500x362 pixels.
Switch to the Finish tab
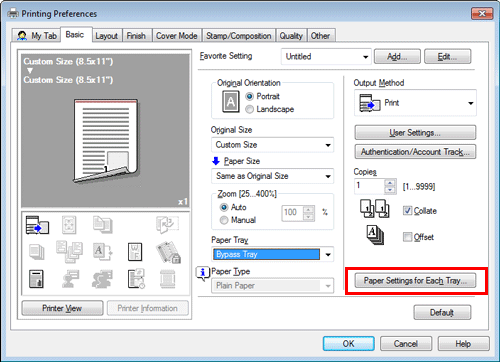[x=136, y=36]
